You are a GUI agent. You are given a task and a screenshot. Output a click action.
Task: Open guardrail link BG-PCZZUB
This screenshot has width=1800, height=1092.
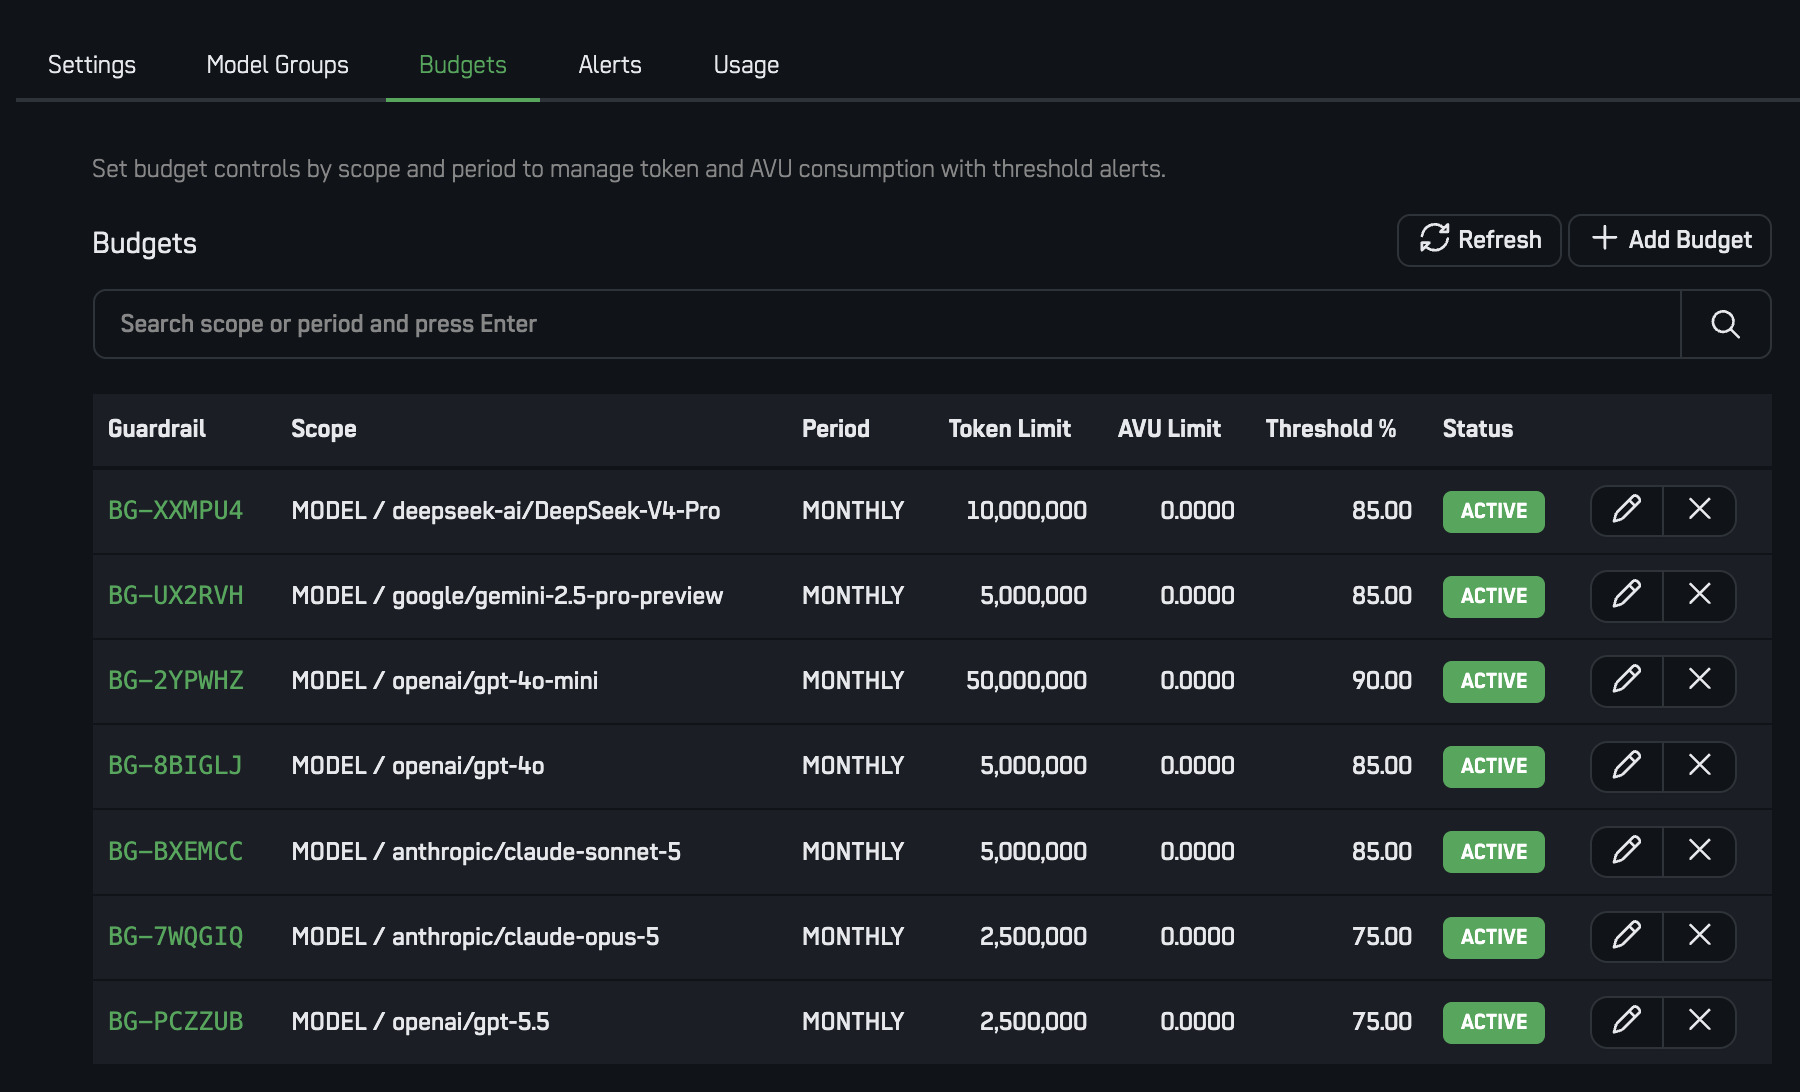[176, 1022]
